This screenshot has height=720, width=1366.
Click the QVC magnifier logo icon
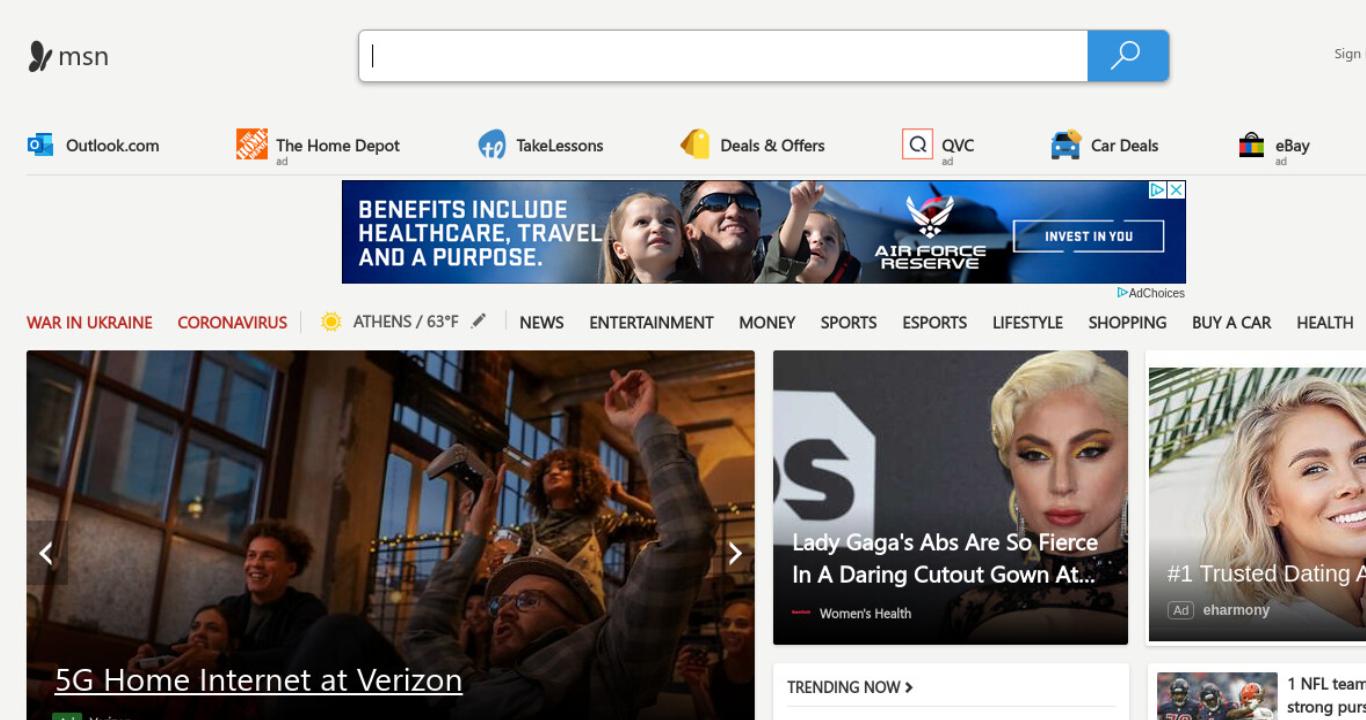917,144
